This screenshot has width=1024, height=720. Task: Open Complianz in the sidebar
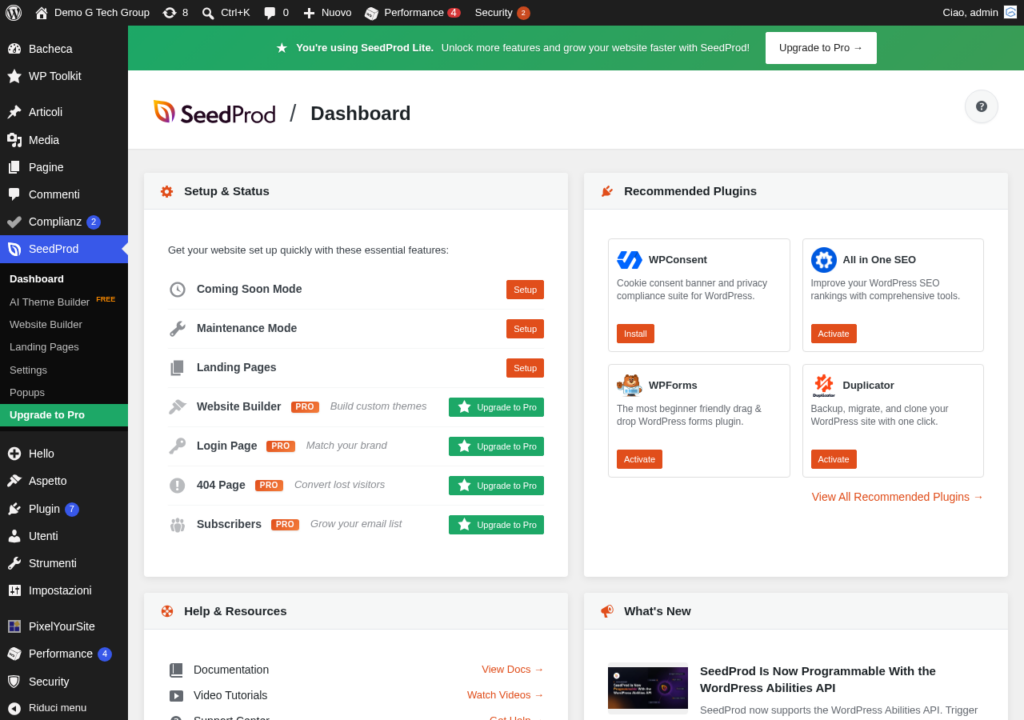(x=64, y=221)
